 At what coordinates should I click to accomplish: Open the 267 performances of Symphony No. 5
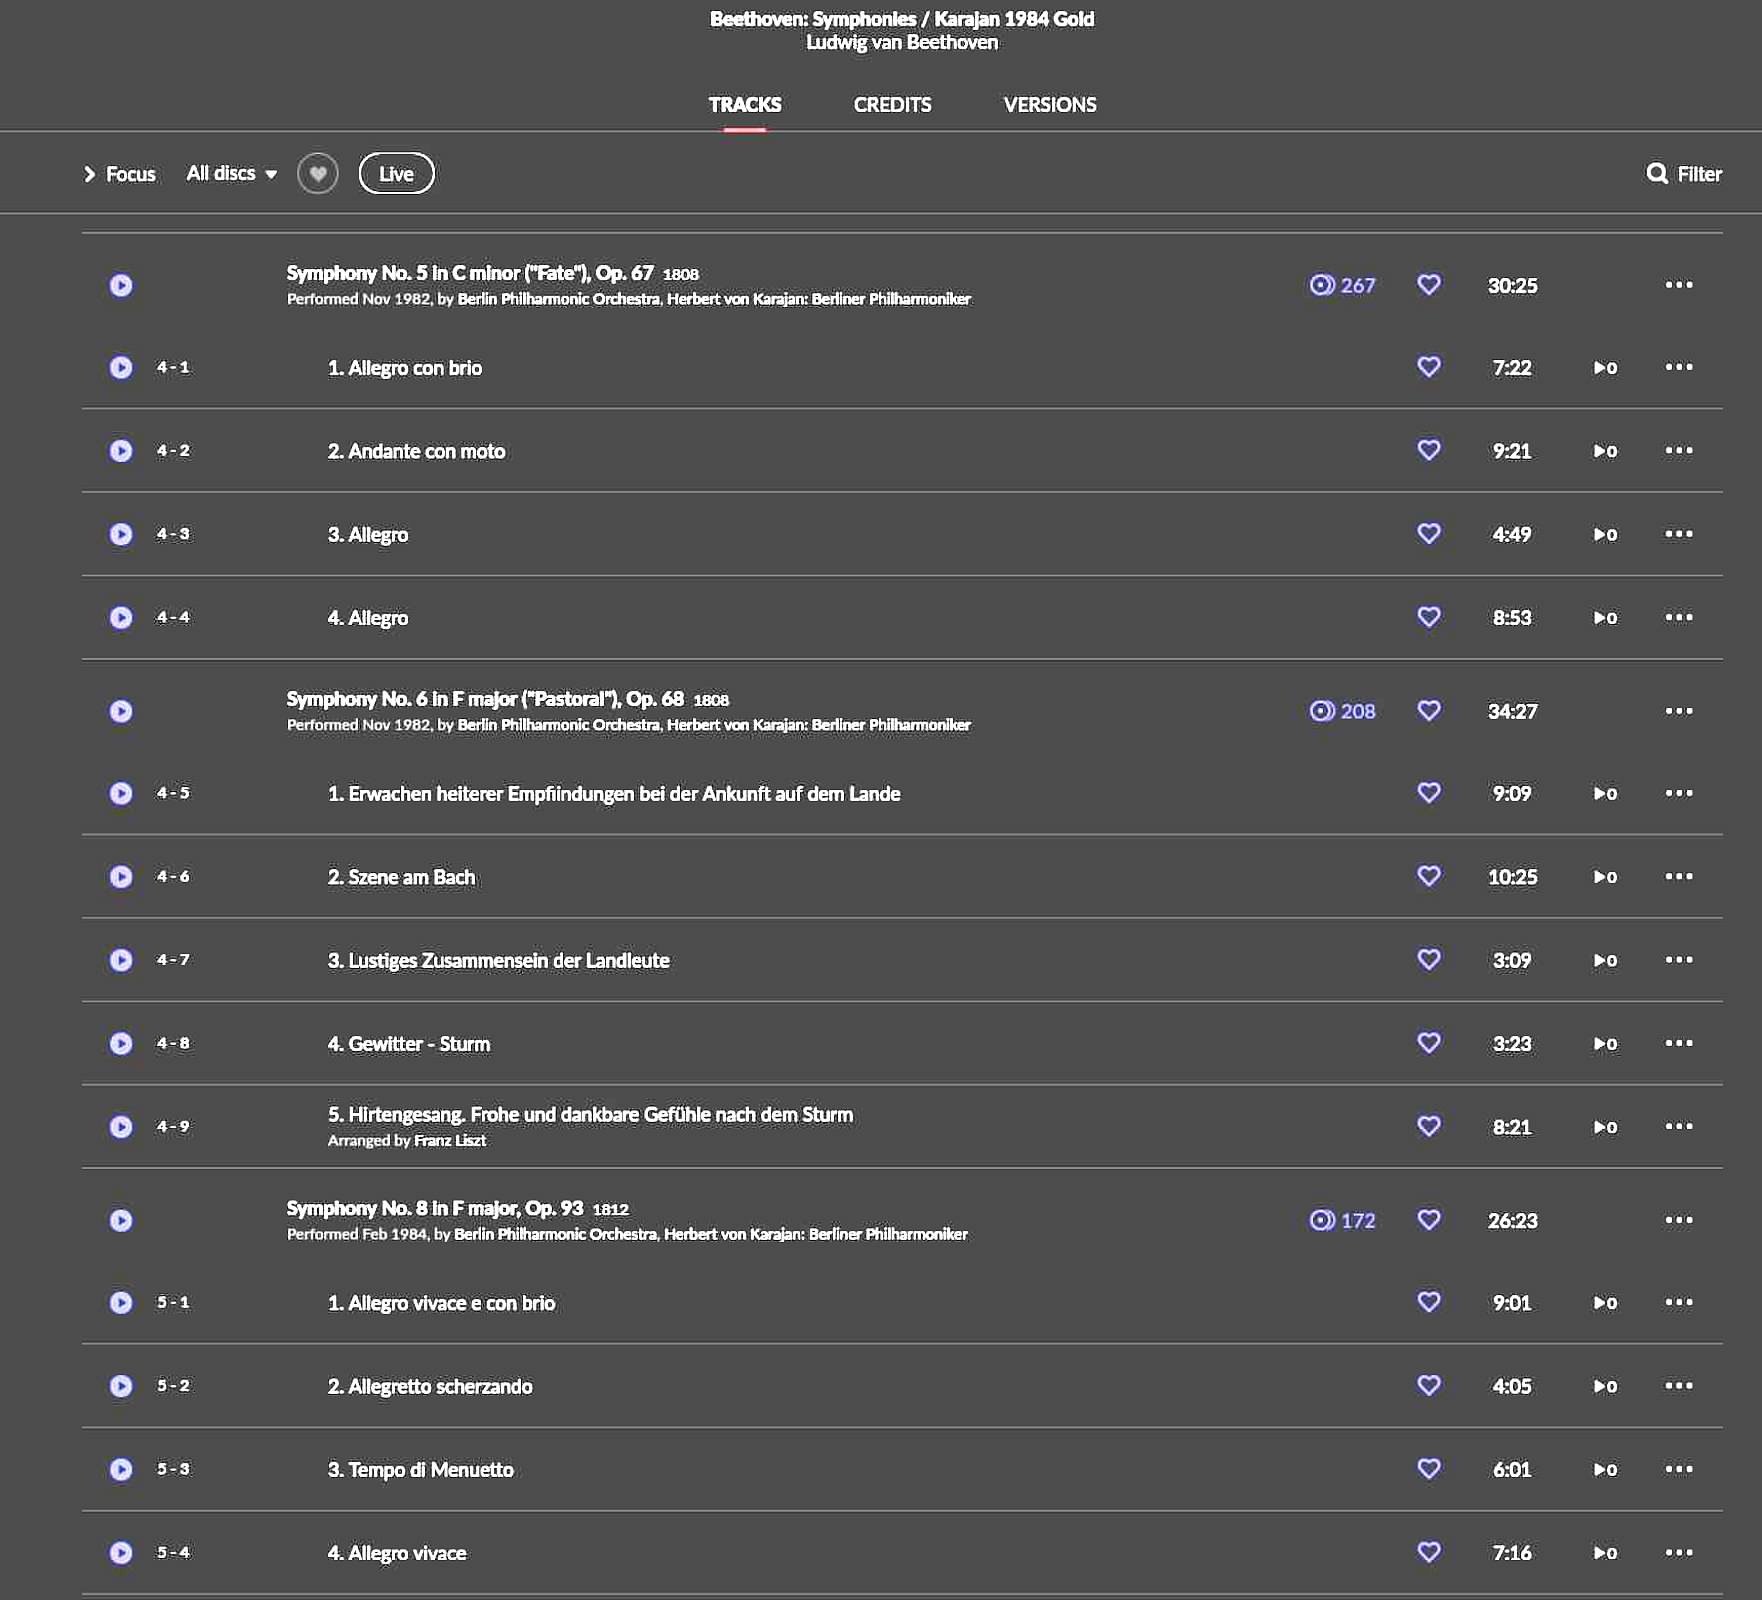pos(1342,286)
